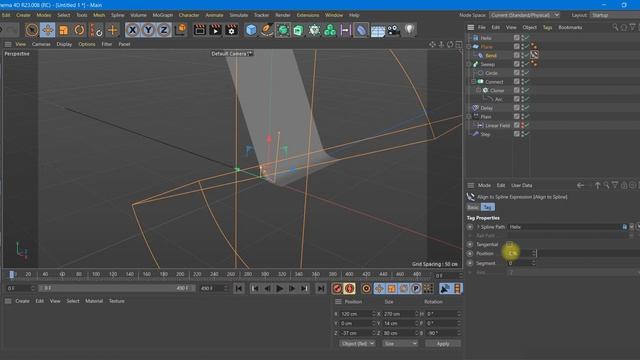The width and height of the screenshot is (640, 360).
Task: Select Helix object in Object Manager
Action: [x=486, y=38]
